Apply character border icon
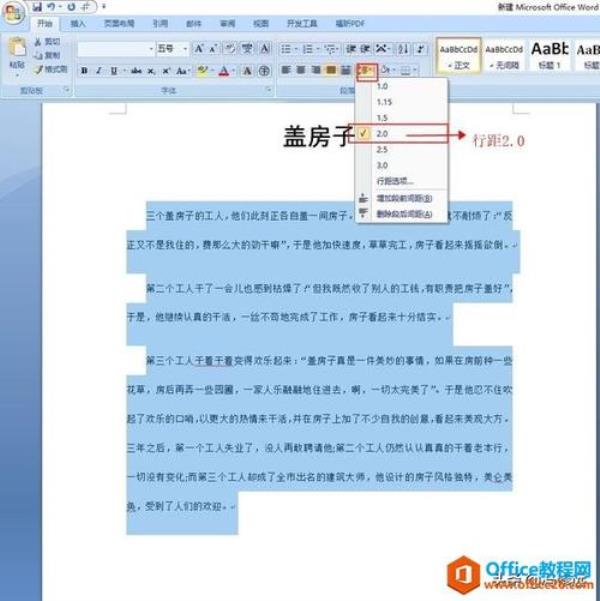Viewport: 600px width, 601px height. pos(265,49)
